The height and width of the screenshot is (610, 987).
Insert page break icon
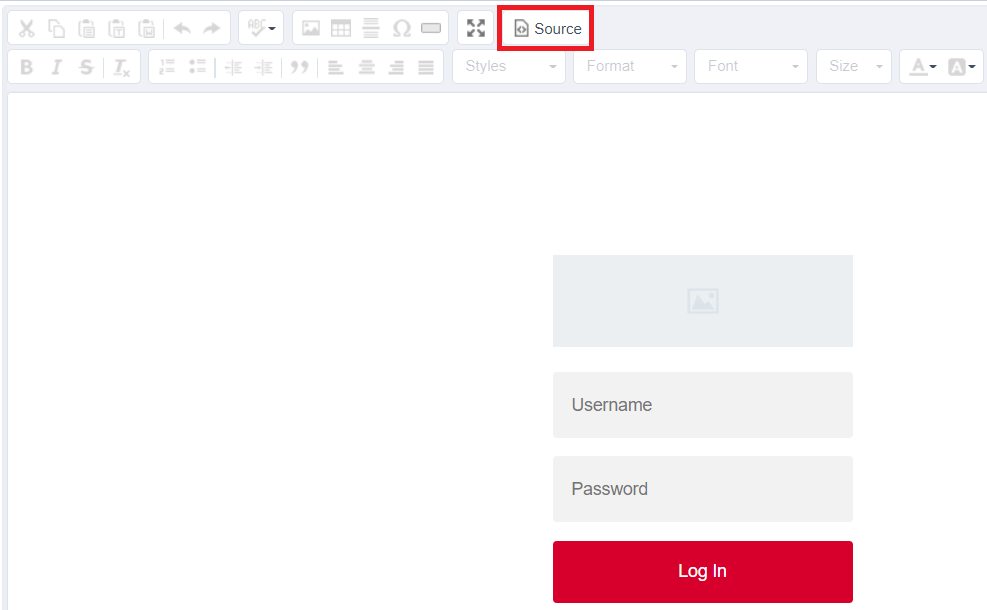(431, 28)
